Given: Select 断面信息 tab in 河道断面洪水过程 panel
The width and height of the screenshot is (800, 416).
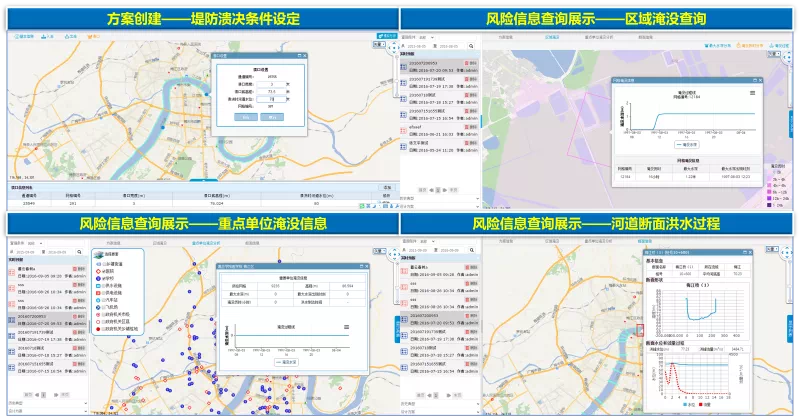Looking at the screenshot, I should (x=645, y=241).
